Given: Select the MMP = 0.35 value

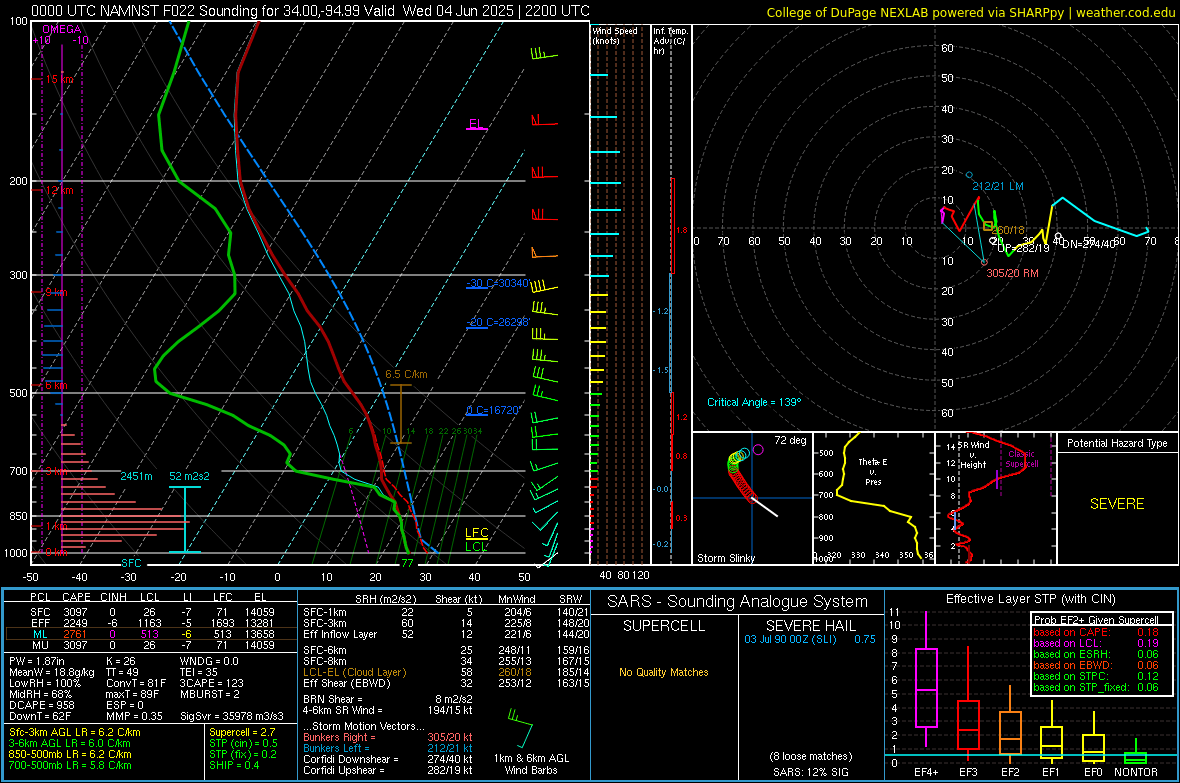Looking at the screenshot, I should point(135,716).
